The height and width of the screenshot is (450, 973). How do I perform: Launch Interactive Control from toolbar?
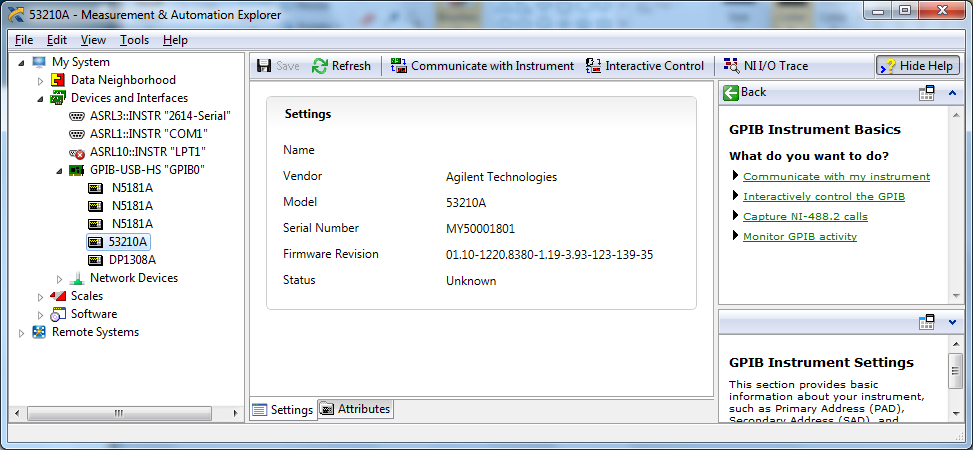pos(645,66)
